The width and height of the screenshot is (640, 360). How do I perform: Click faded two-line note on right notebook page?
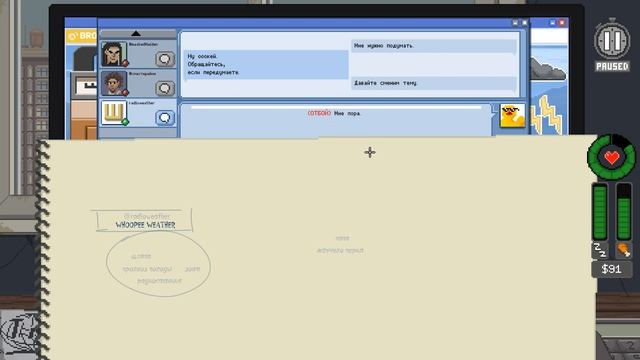340,244
